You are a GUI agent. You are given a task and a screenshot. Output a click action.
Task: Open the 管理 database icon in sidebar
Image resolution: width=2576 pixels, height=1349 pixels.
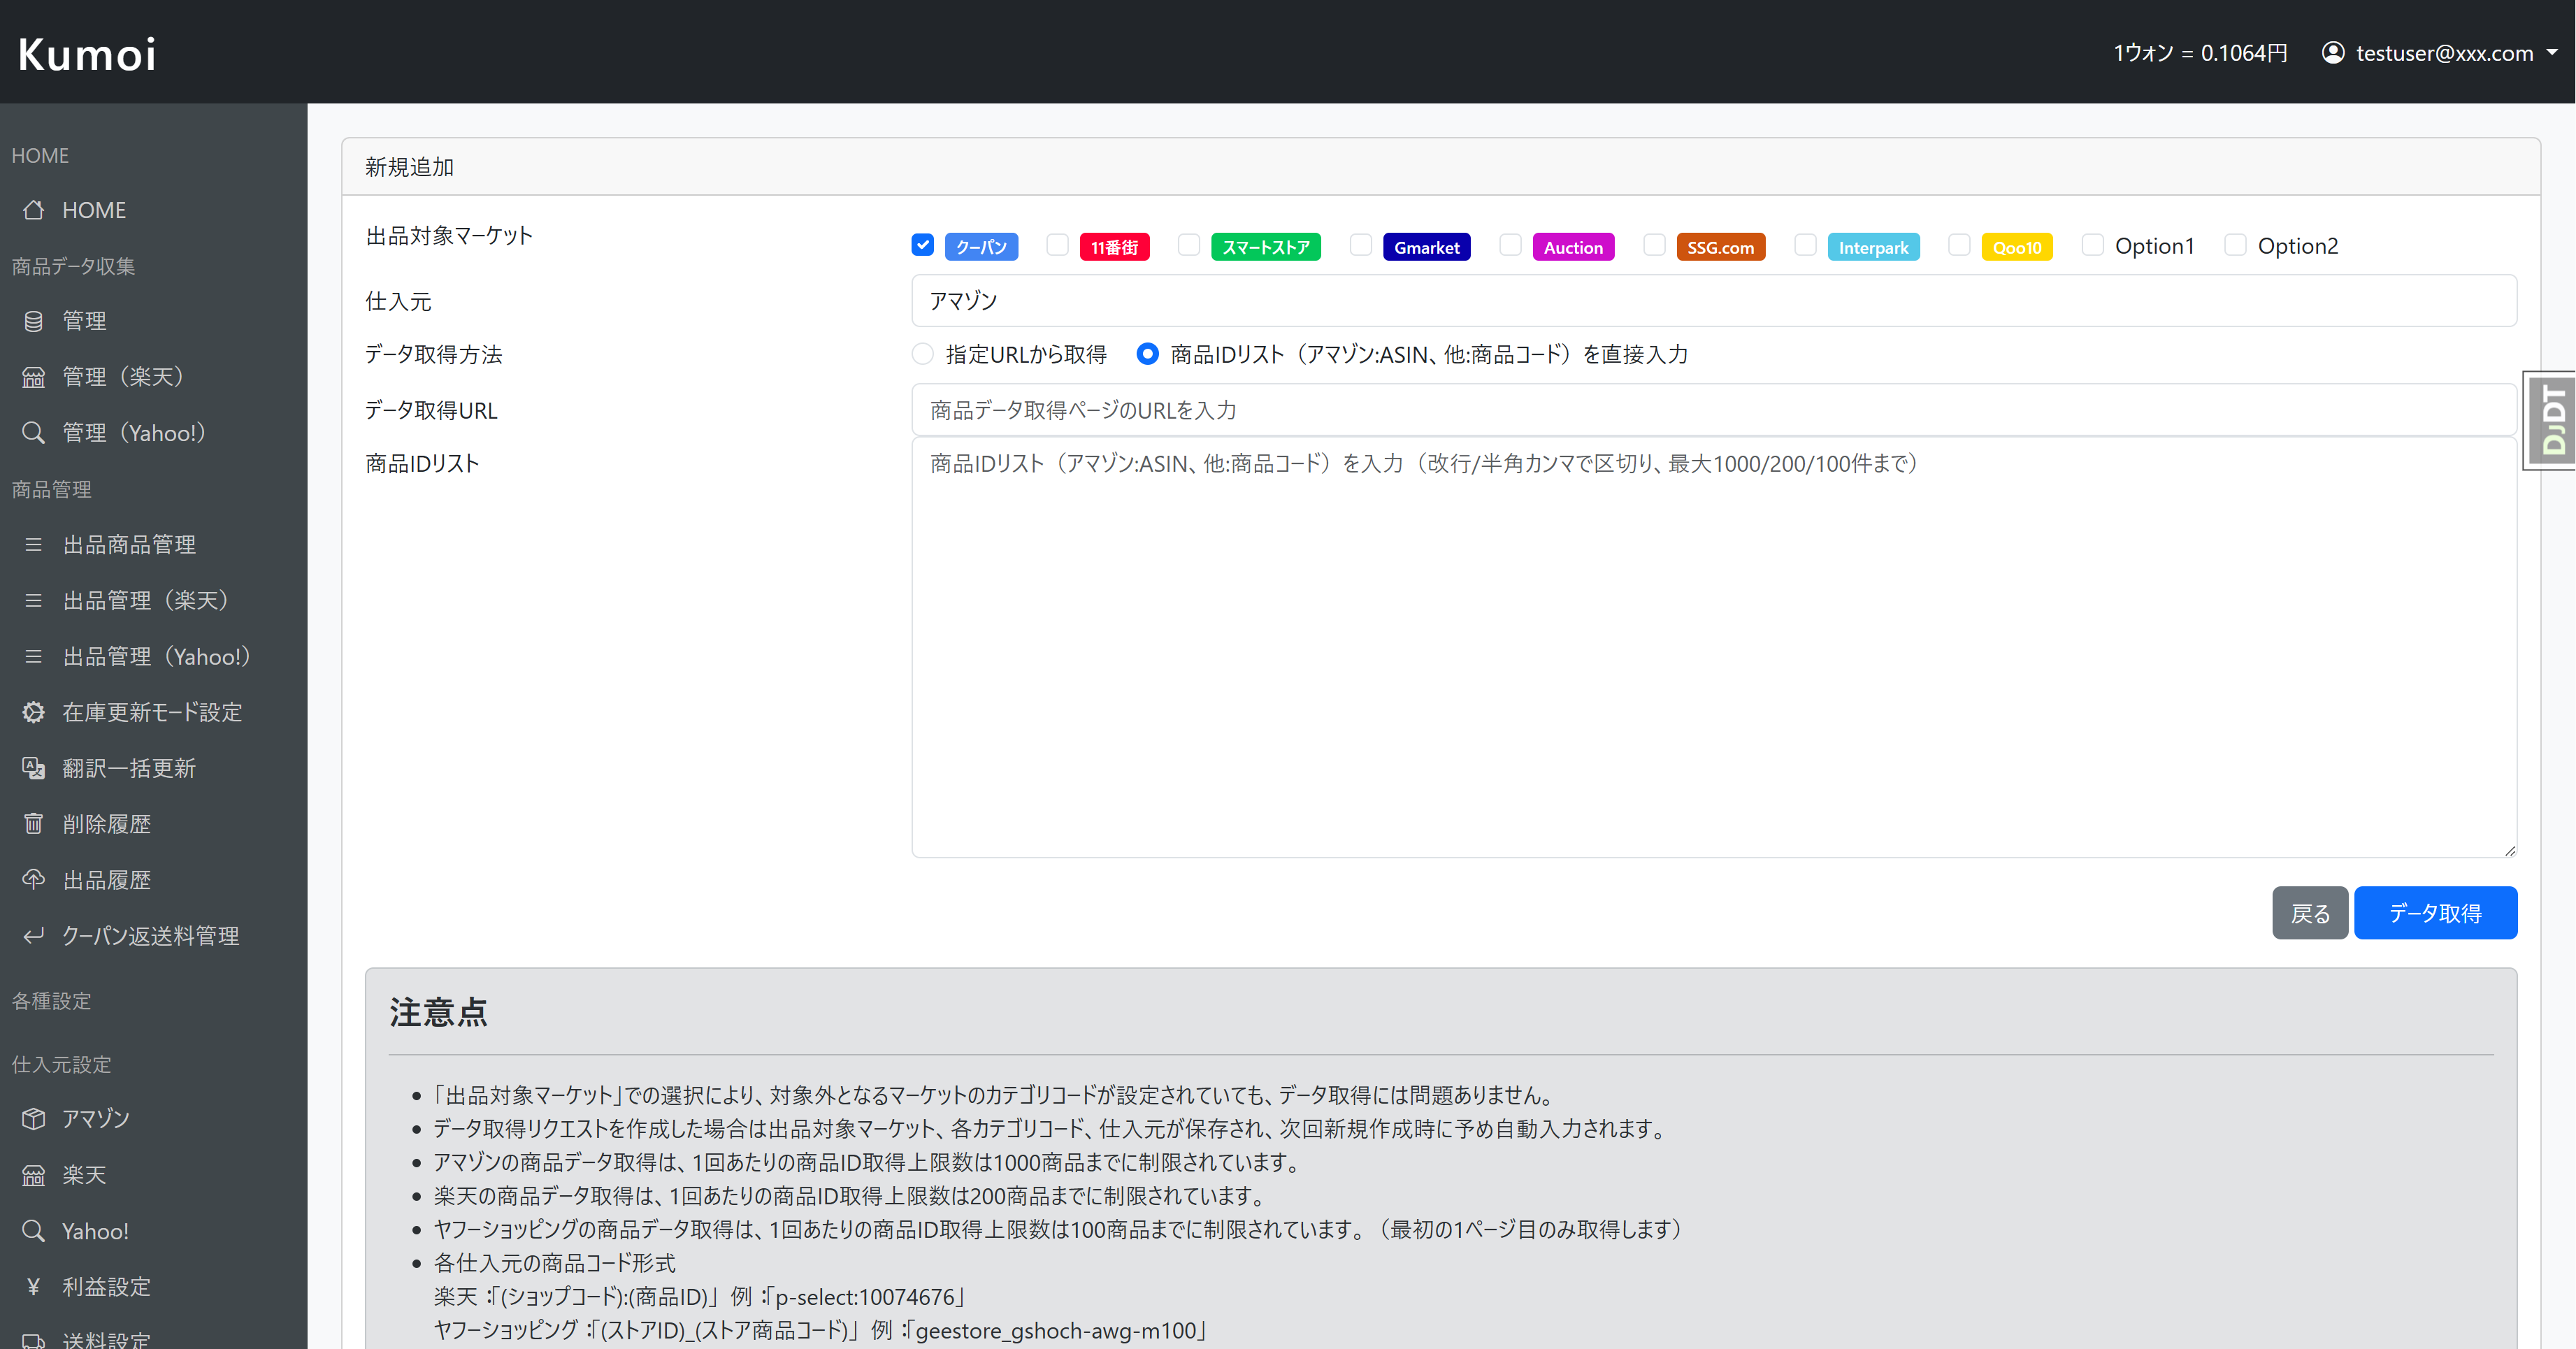[x=34, y=320]
